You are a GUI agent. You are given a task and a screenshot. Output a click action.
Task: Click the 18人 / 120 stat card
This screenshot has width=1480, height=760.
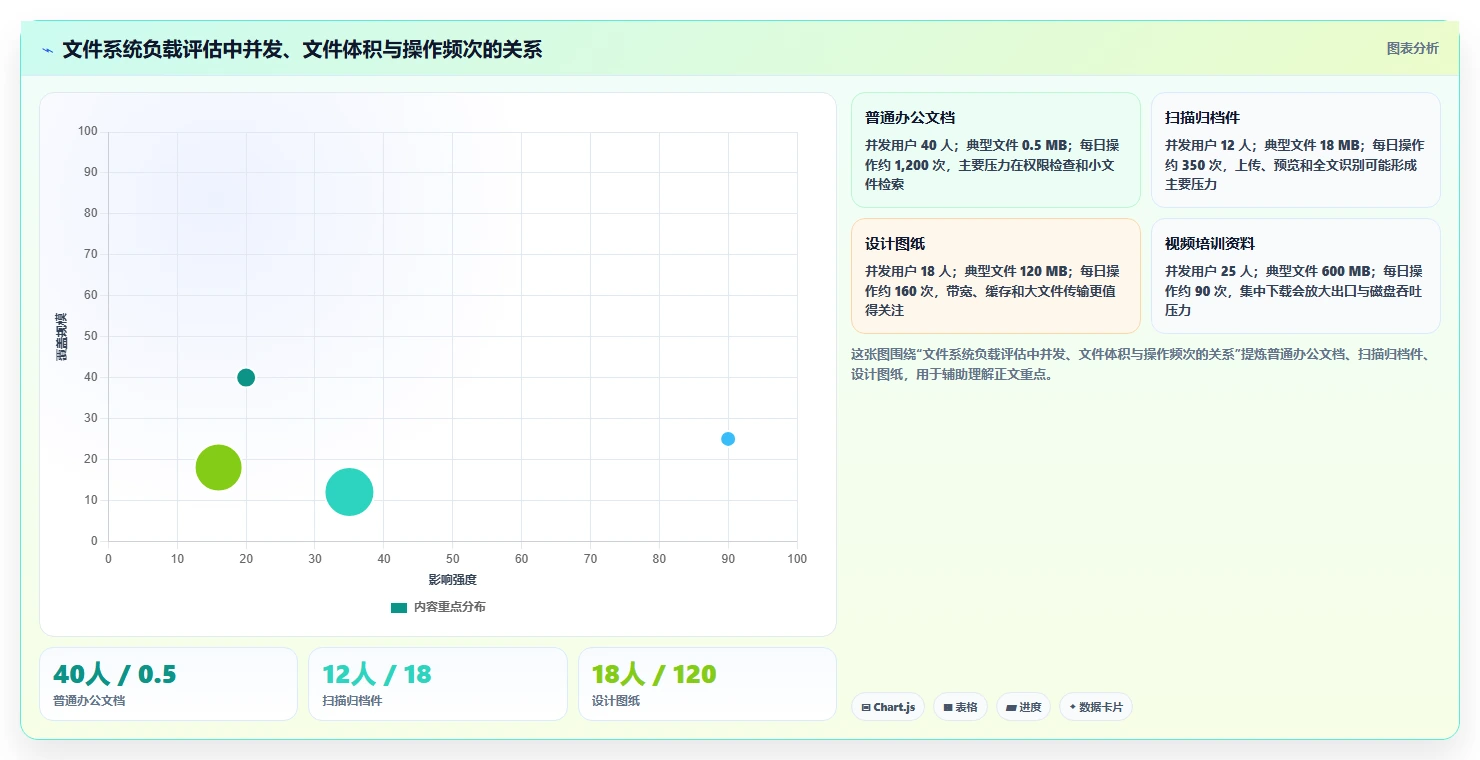click(707, 684)
